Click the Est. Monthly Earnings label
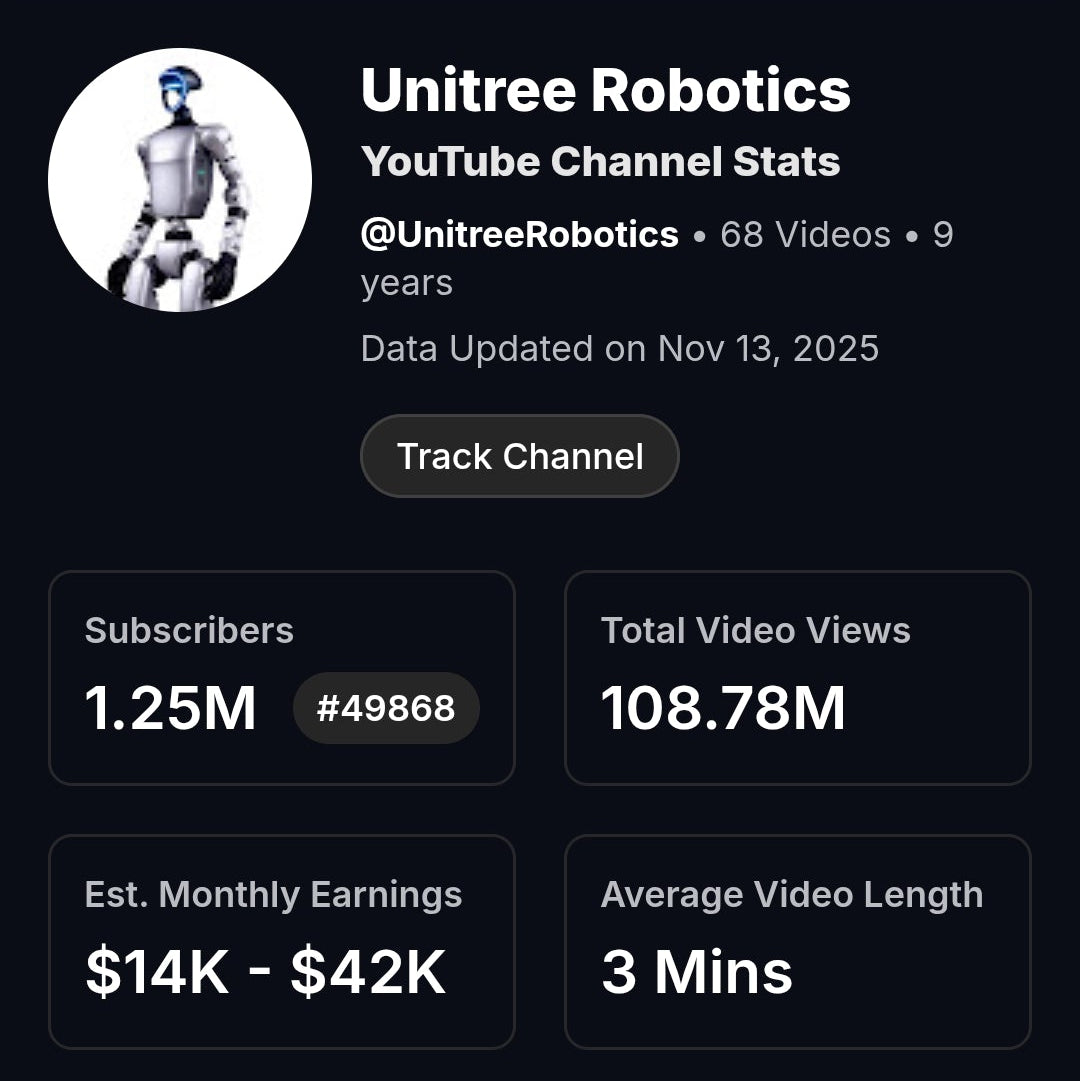This screenshot has height=1081, width=1080. pos(273,895)
